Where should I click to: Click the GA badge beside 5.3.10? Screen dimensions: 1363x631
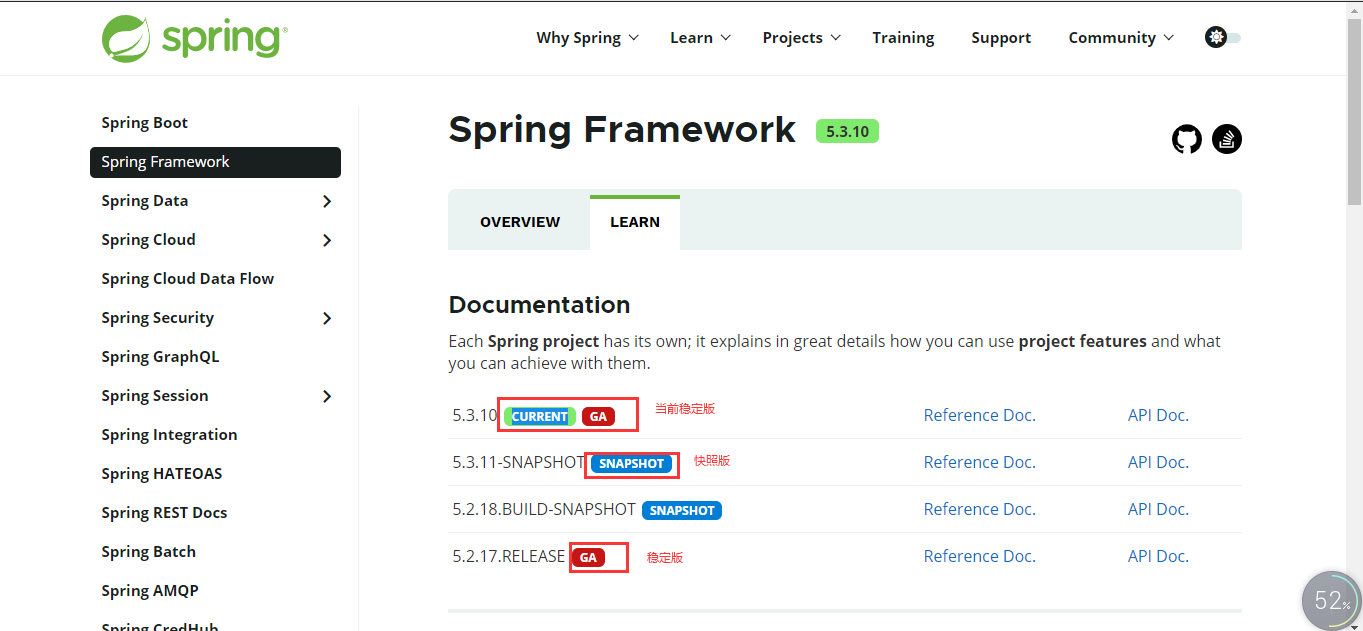coord(598,417)
